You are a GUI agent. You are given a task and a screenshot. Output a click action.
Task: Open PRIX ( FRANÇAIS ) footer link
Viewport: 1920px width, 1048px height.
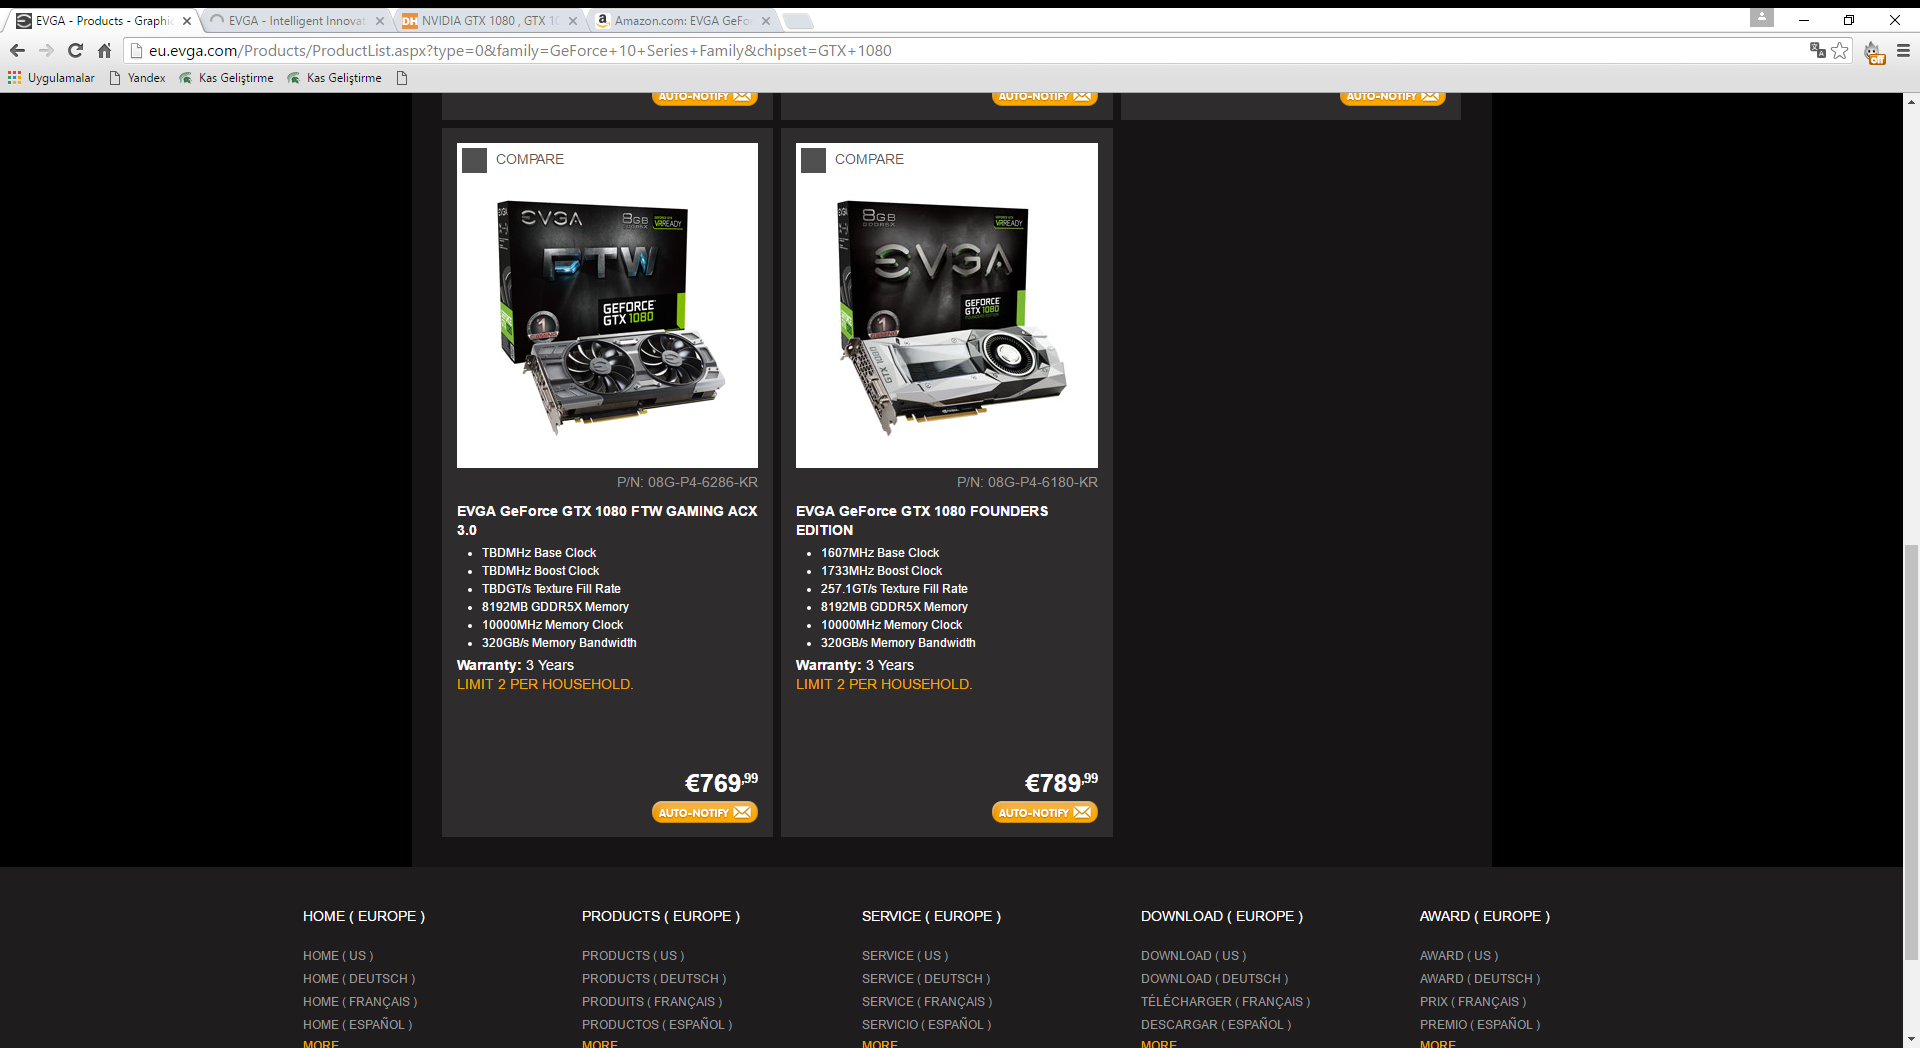pyautogui.click(x=1473, y=1002)
